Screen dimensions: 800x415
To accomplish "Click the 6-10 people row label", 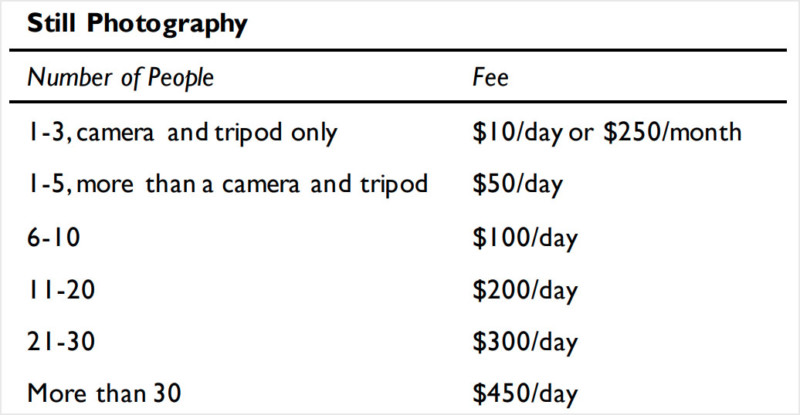I will tap(54, 237).
